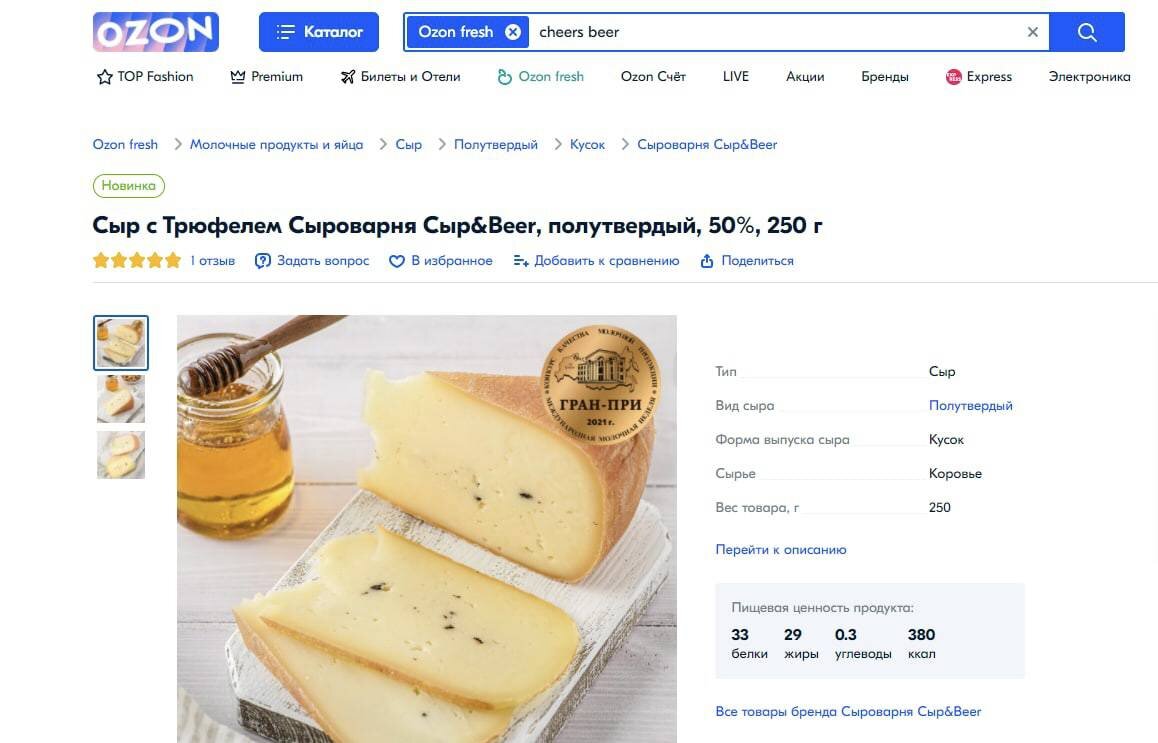Add product to comparison via Добавить к сравнению
This screenshot has height=743, width=1158.
click(596, 261)
